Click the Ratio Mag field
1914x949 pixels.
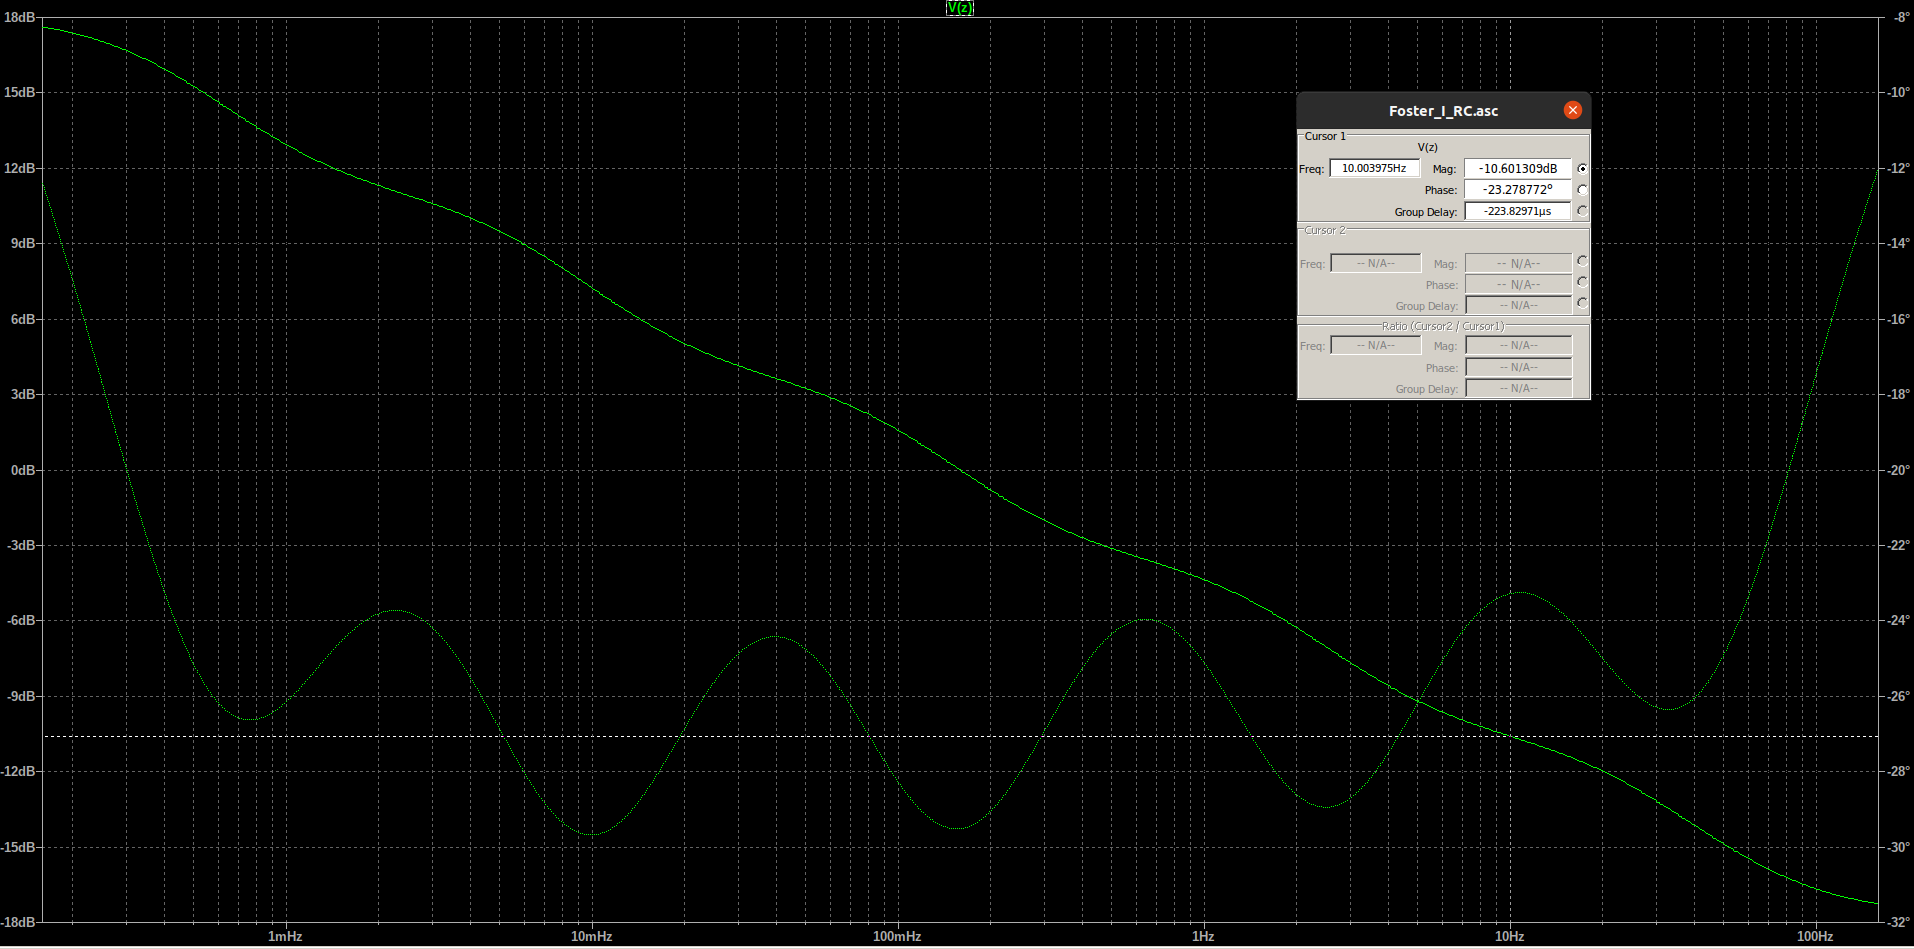coord(1518,346)
